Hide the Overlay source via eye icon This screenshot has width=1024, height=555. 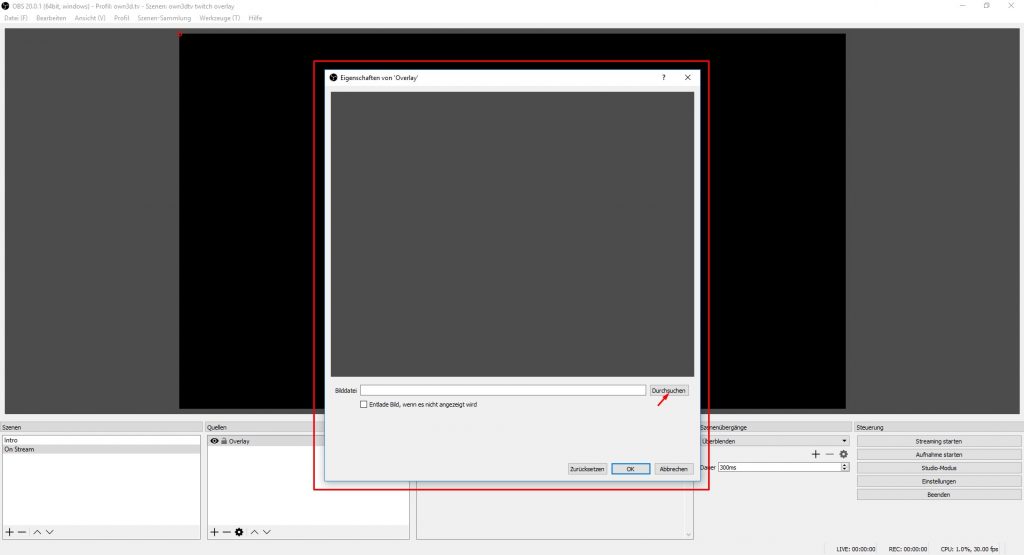pos(214,441)
